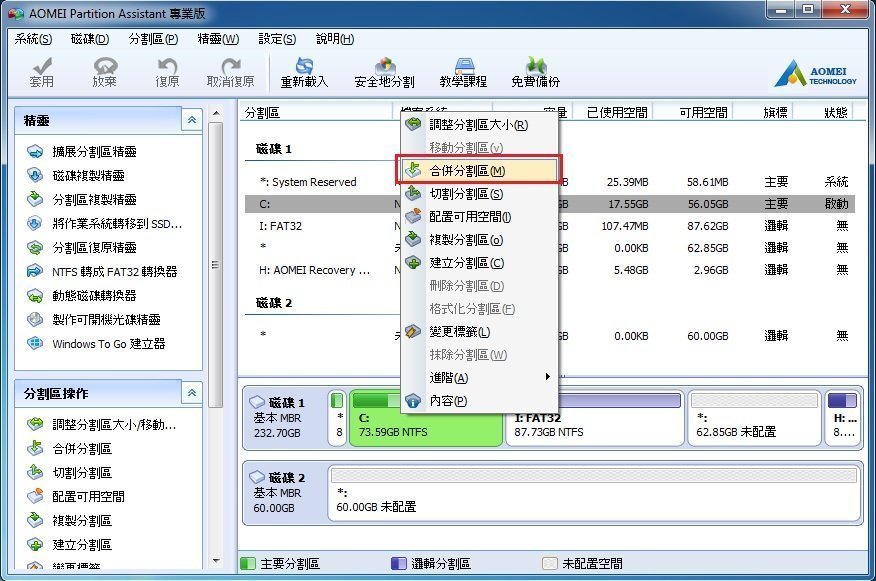
Task: Choose 配置可用空間 in the context menu
Action: 479,217
